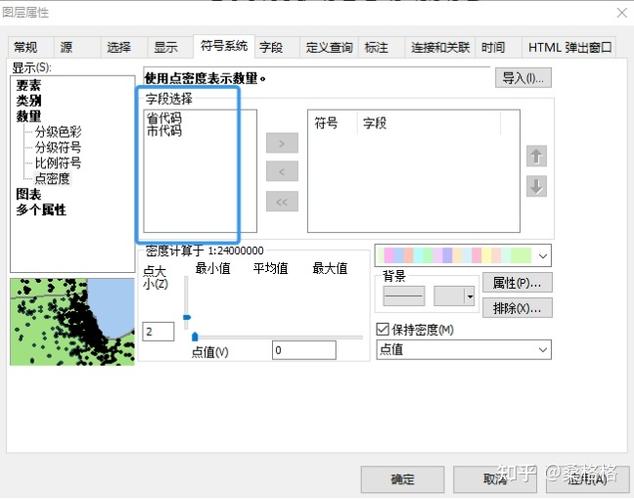Screen dimensions: 634x500
Task: Select the 符号系统 tab
Action: [224, 46]
